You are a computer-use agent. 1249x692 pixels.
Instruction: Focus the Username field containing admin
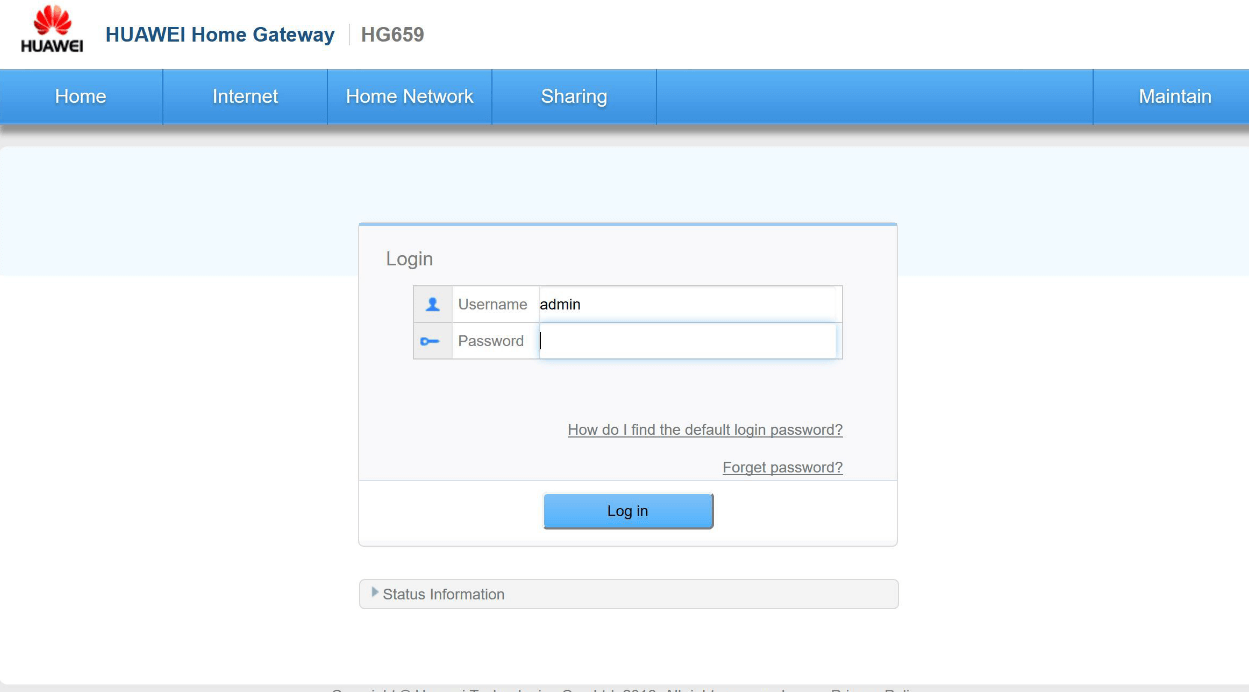688,305
